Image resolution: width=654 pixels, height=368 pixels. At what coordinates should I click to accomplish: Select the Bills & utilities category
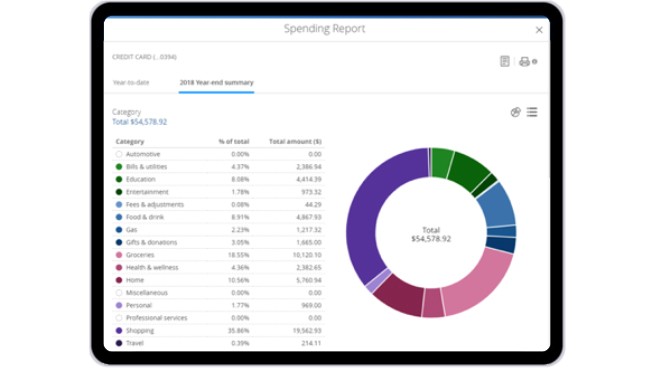click(146, 167)
